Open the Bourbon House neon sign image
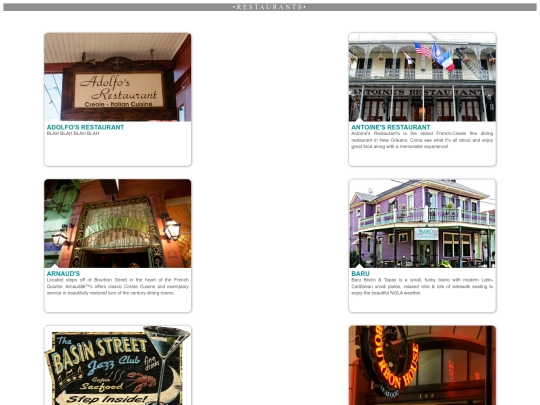This screenshot has height=405, width=540. (422, 365)
